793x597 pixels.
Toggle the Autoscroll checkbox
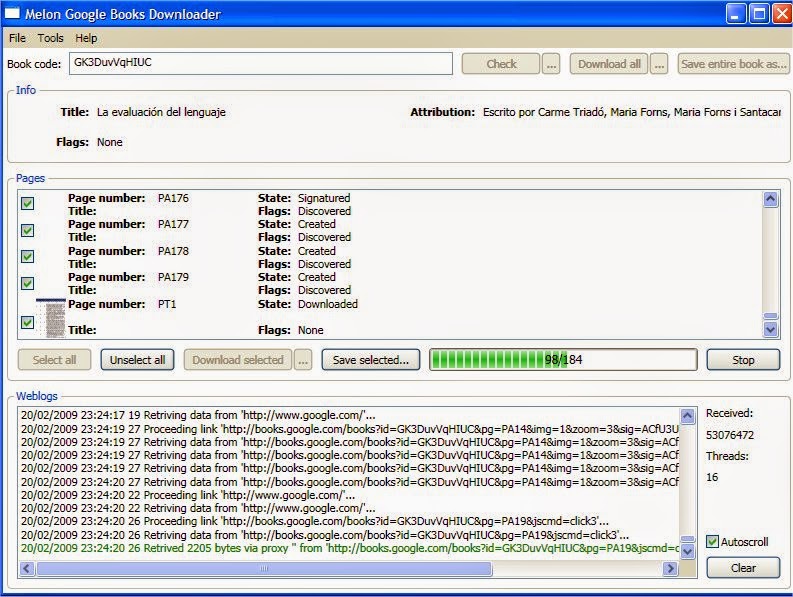(x=712, y=541)
